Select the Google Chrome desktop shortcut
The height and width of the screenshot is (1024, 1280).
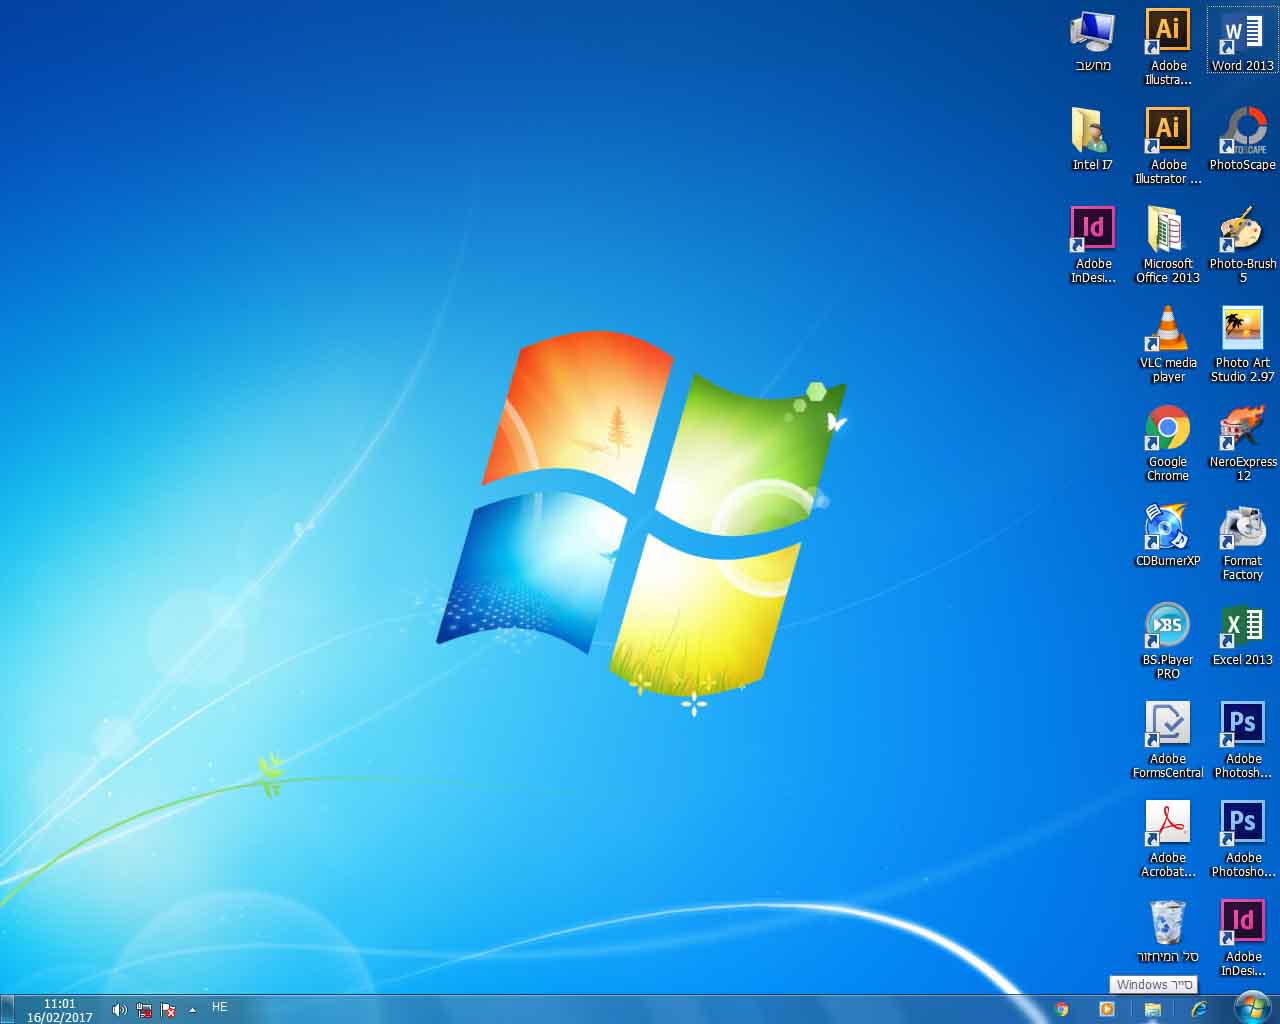click(x=1168, y=444)
